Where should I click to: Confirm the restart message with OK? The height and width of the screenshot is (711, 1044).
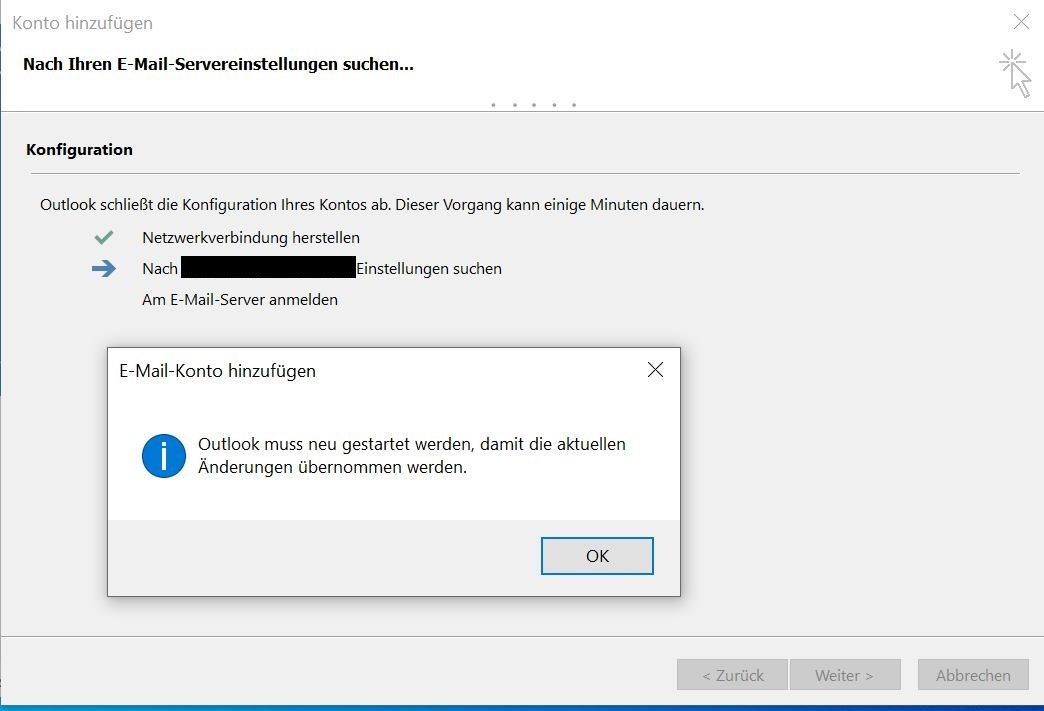point(597,555)
